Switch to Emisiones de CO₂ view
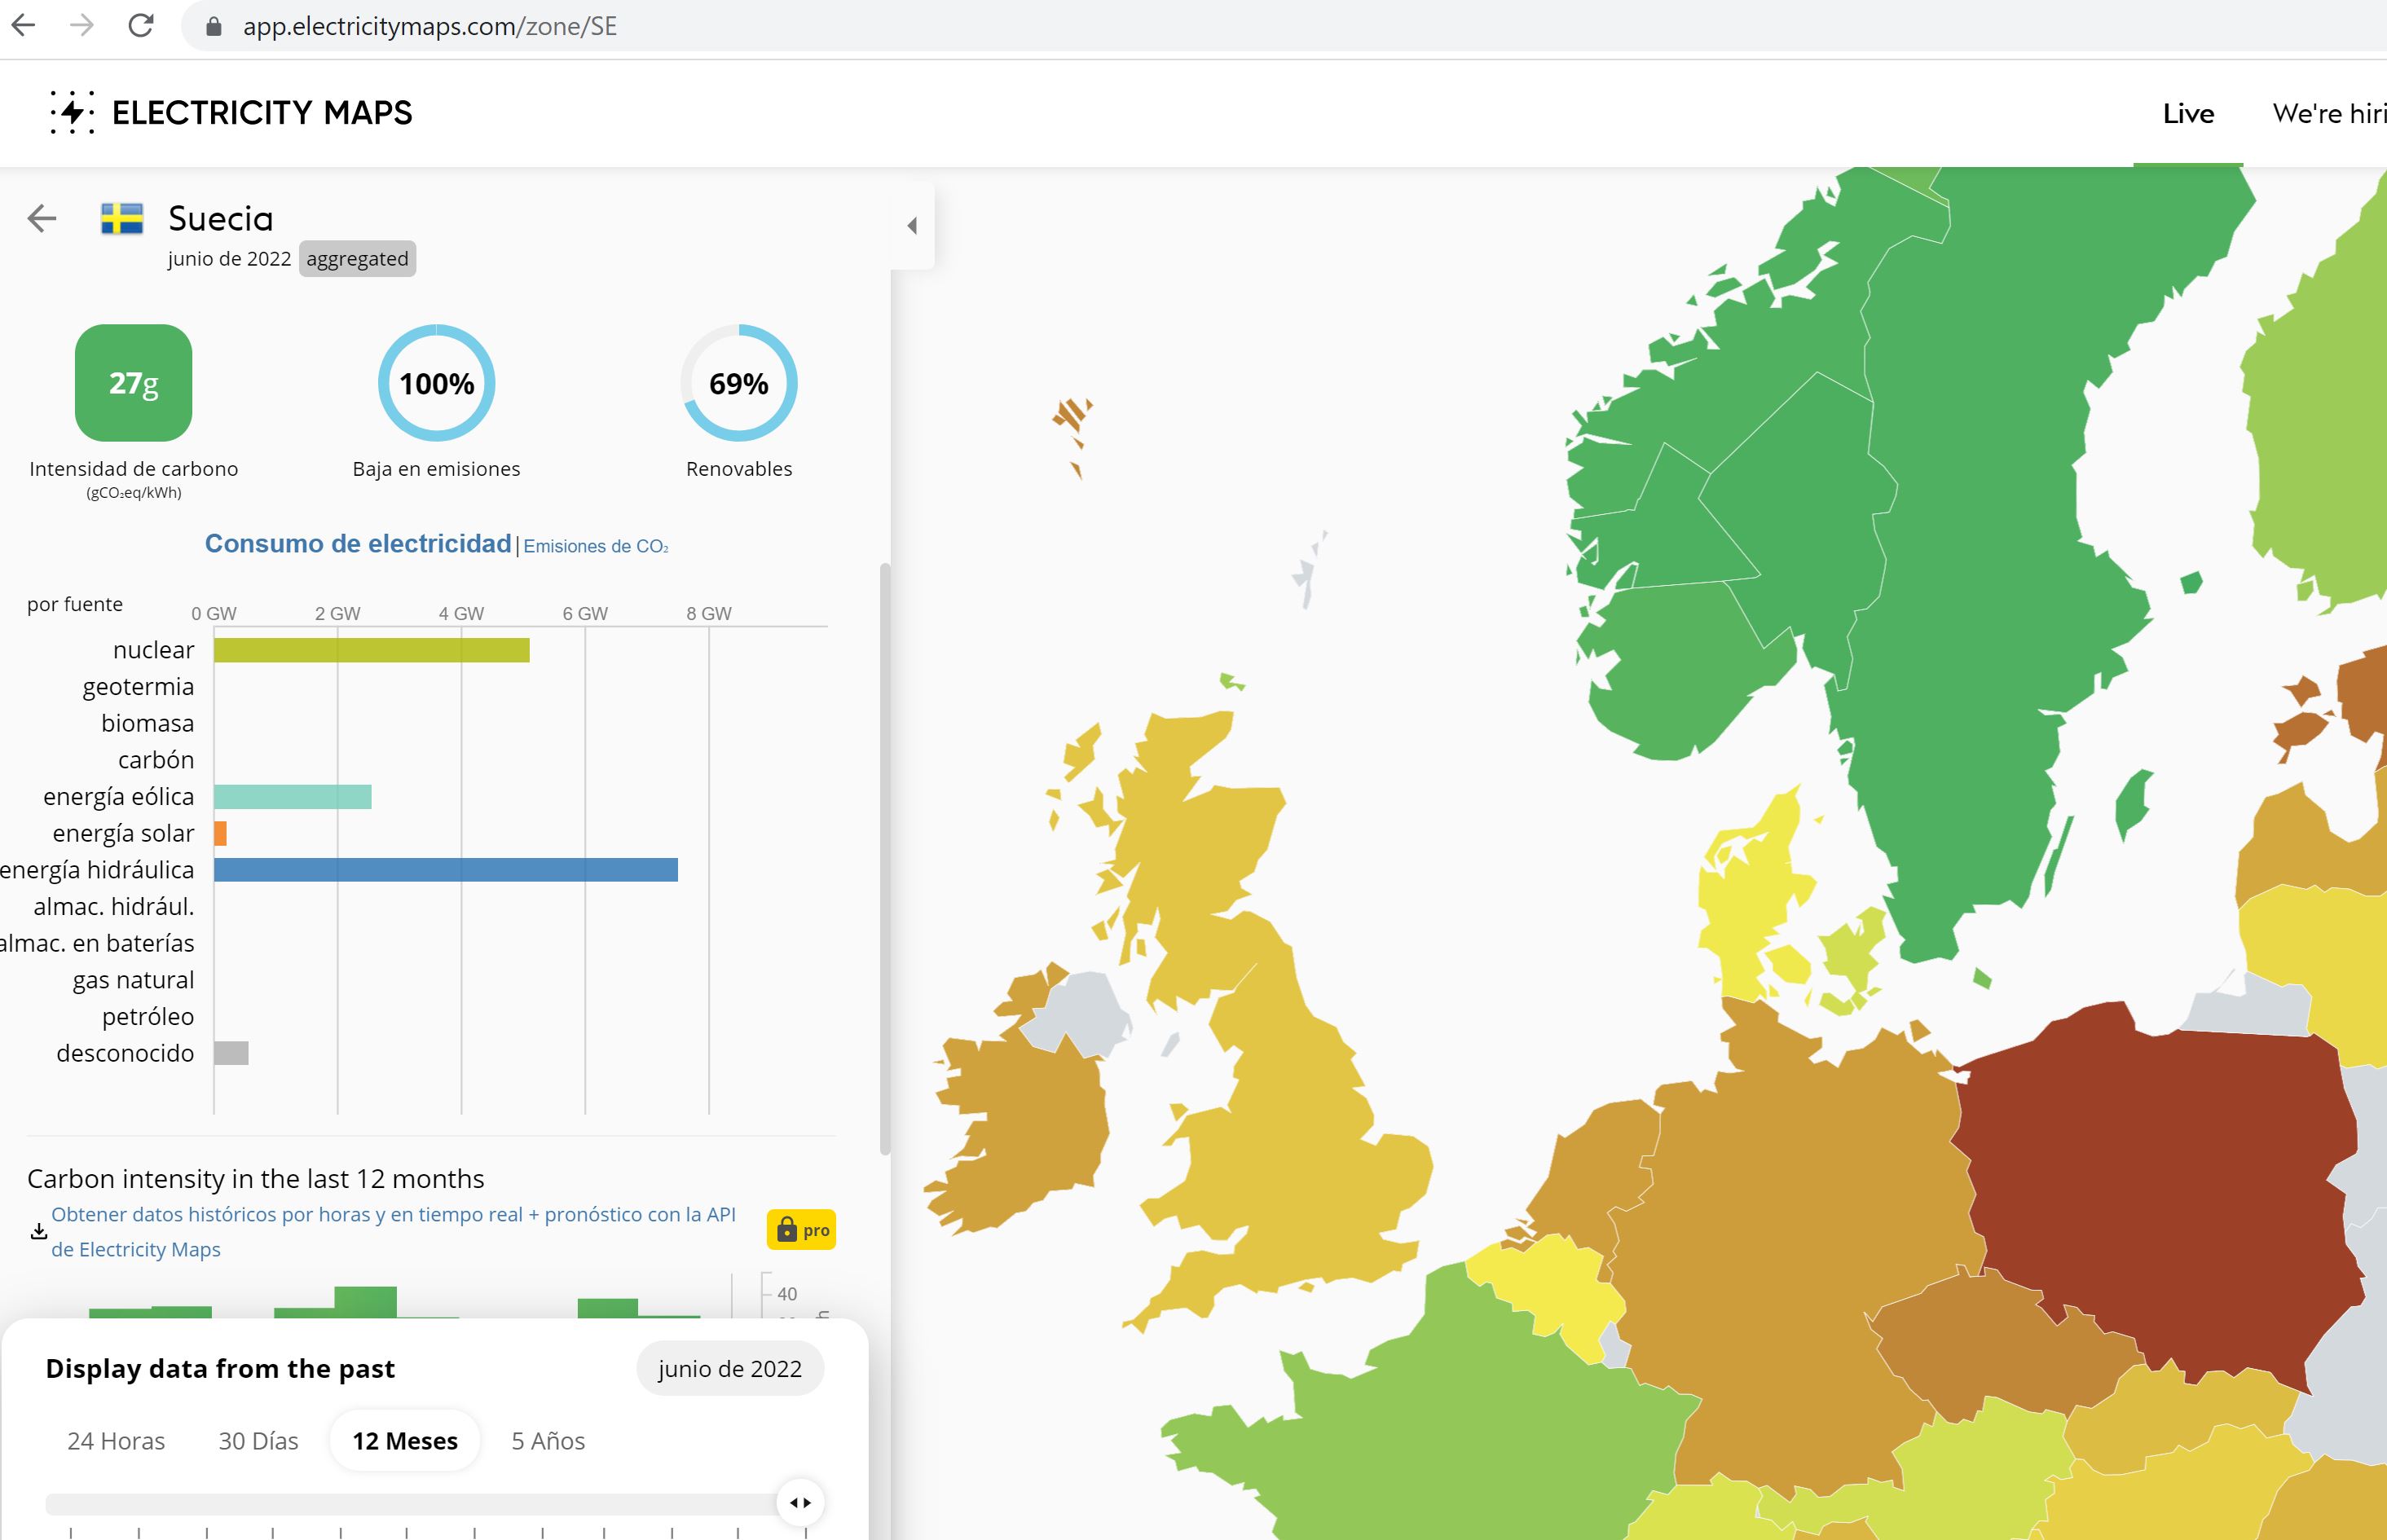Image resolution: width=2387 pixels, height=1540 pixels. (x=596, y=546)
